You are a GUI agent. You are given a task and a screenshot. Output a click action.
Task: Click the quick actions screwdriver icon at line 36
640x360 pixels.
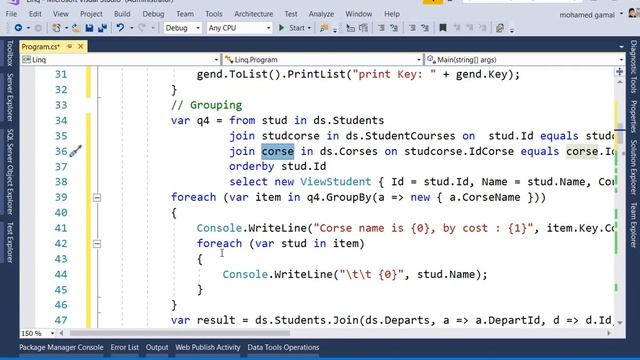pos(76,151)
